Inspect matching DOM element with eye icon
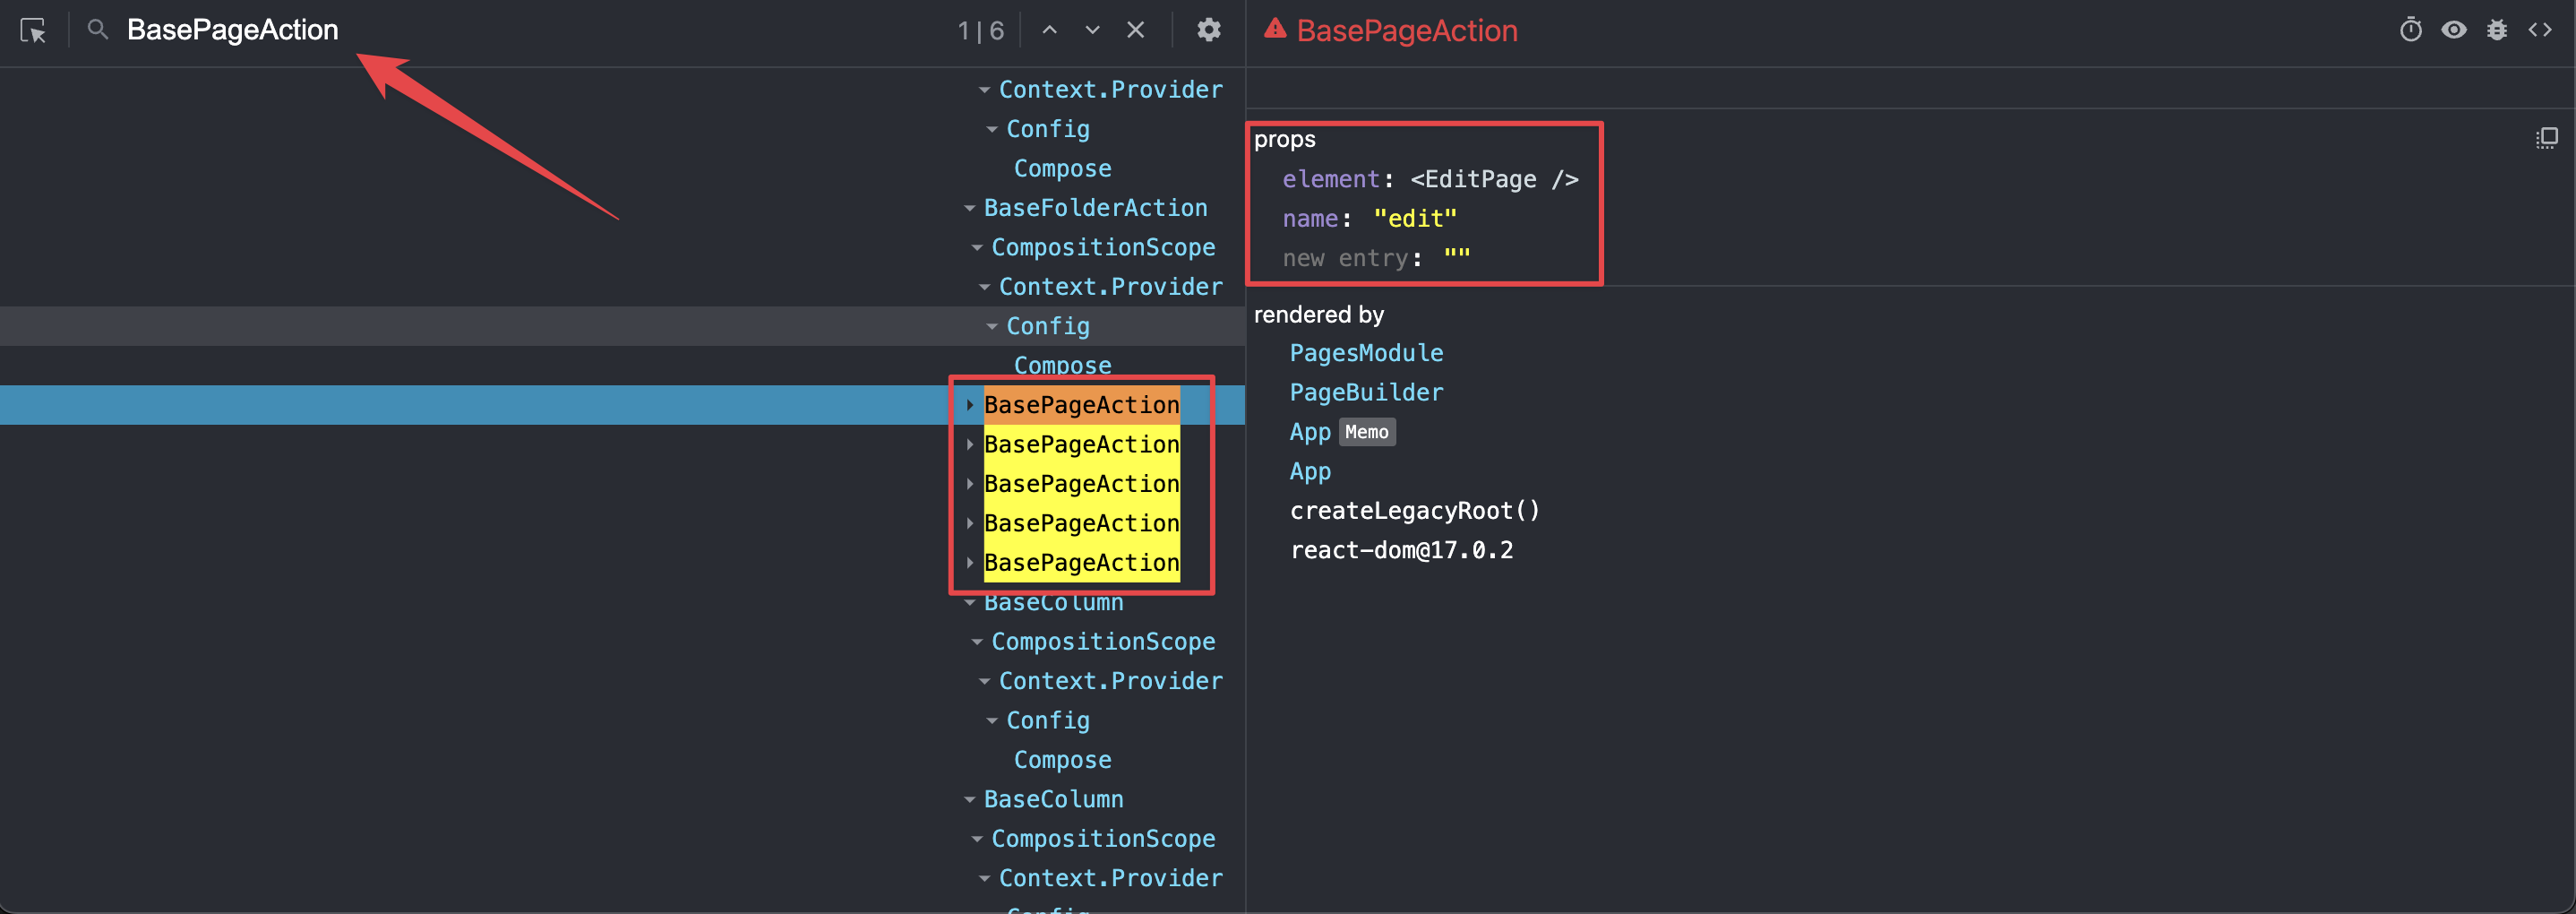 coord(2454,30)
